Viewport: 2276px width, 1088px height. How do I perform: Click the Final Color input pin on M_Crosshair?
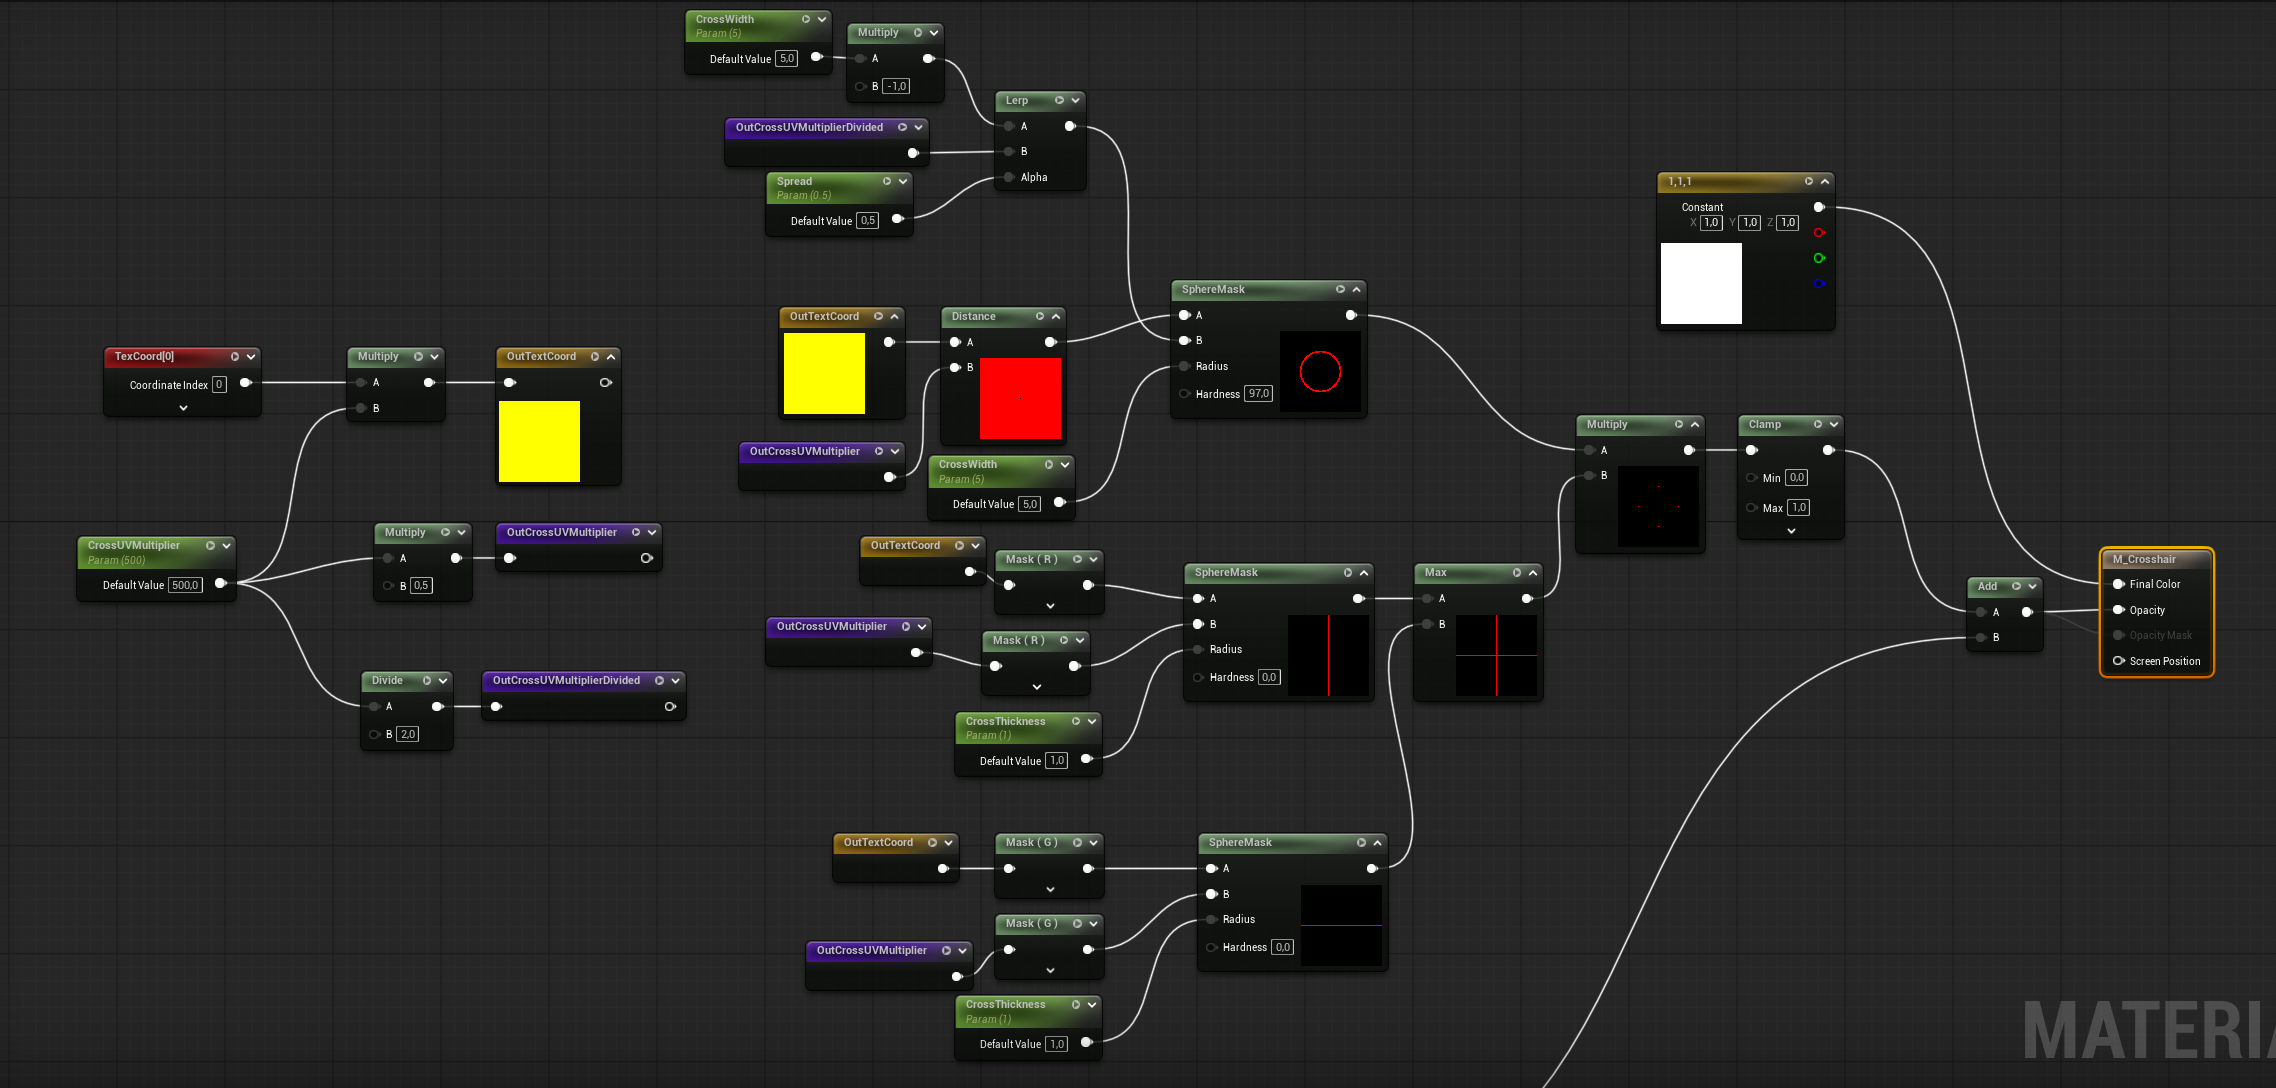[x=2118, y=584]
